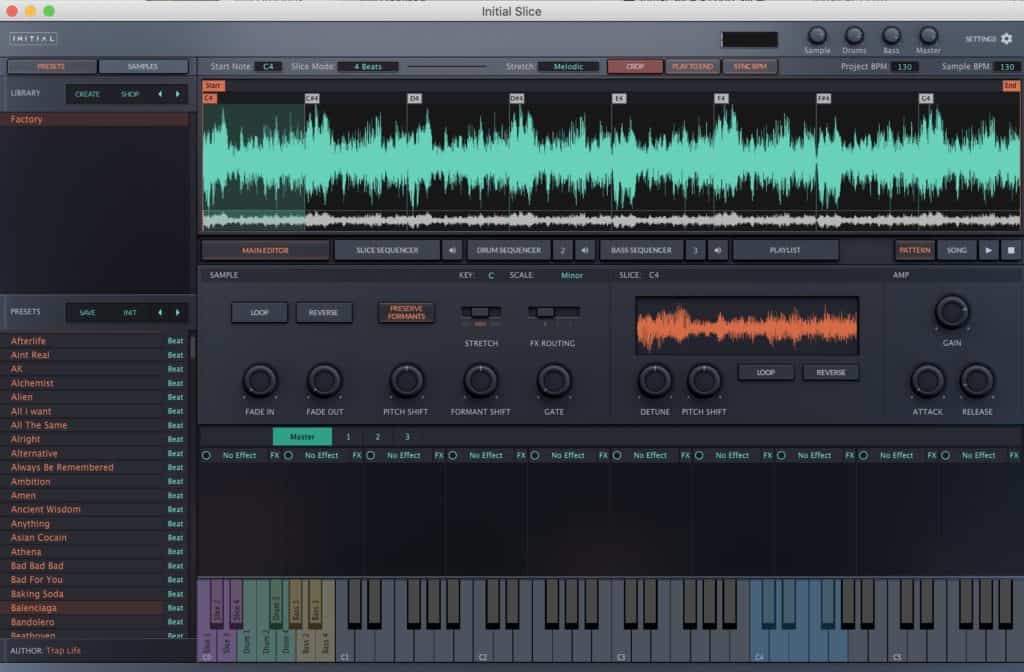Select next preset with Presets right arrow
The height and width of the screenshot is (672, 1024).
tap(178, 312)
